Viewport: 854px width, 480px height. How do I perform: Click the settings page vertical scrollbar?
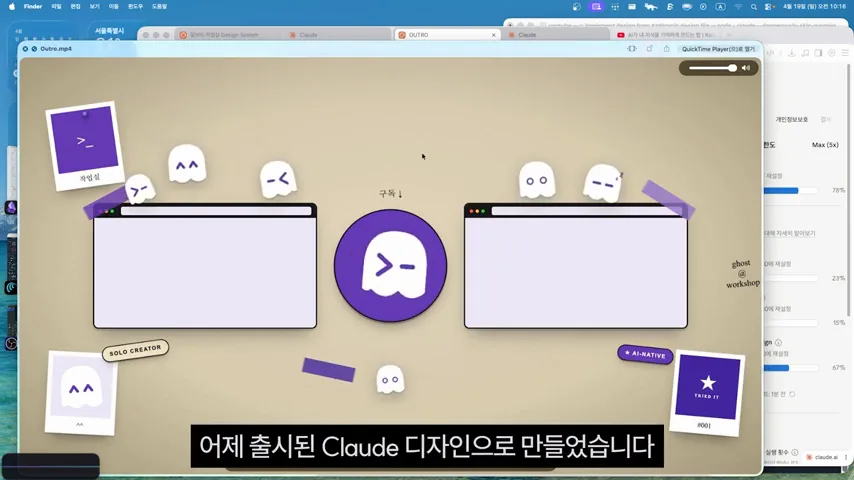tap(849, 188)
